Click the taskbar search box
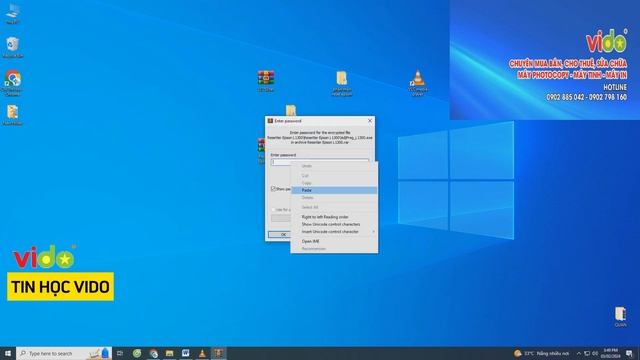This screenshot has width=640, height=360. click(x=64, y=353)
